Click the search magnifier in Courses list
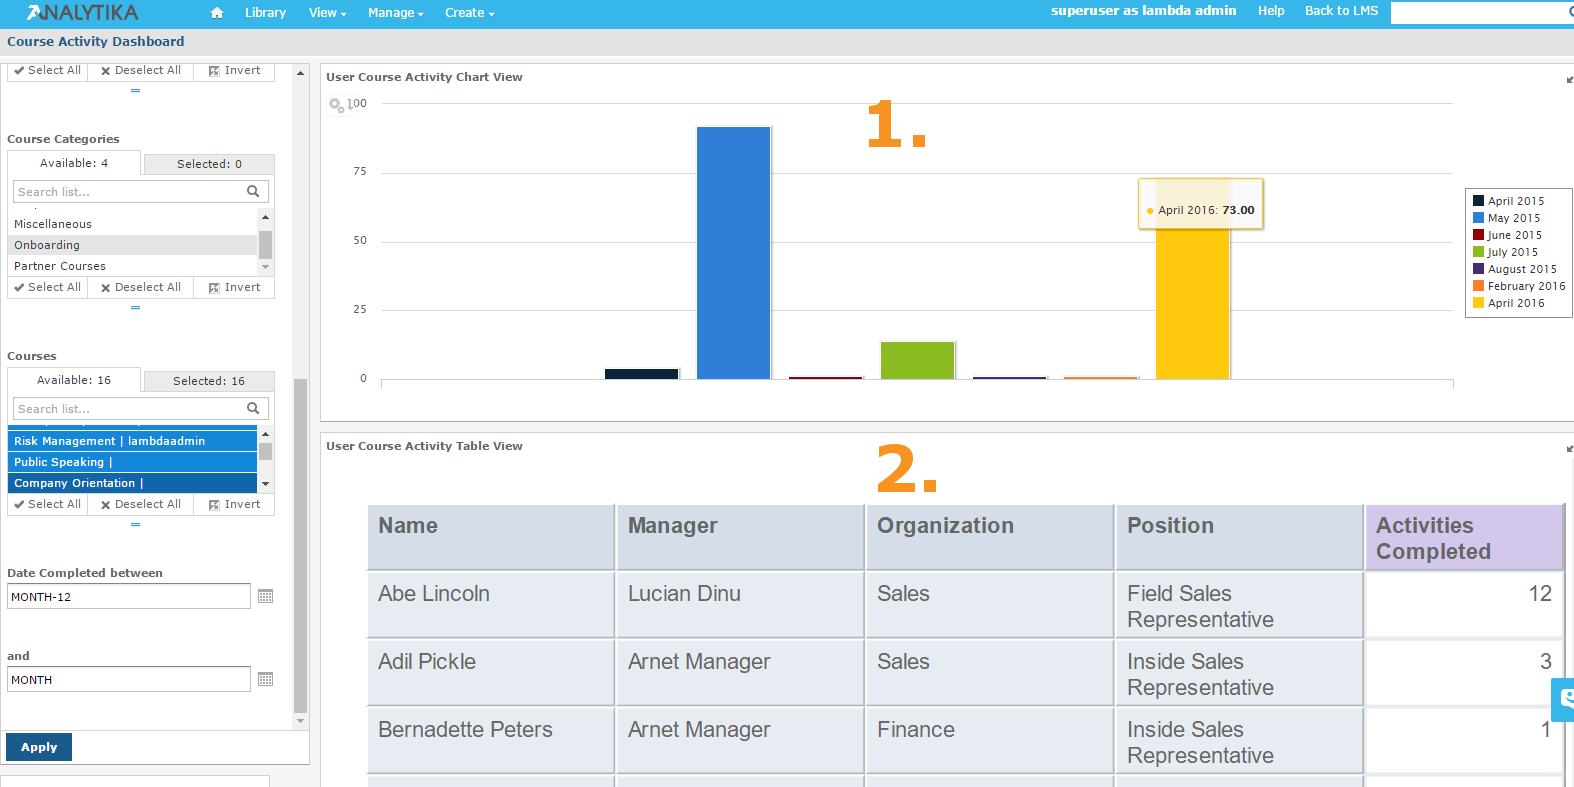Viewport: 1574px width, 787px height. click(x=253, y=408)
